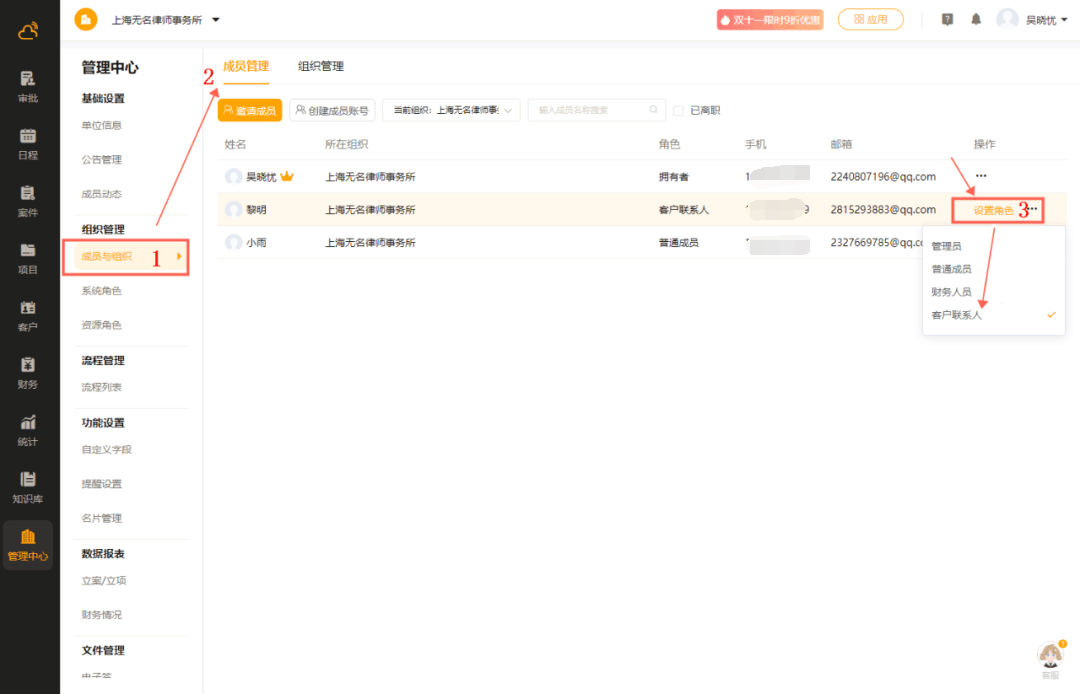The width and height of the screenshot is (1080, 694).
Task: Open the notification bell
Action: [975, 18]
